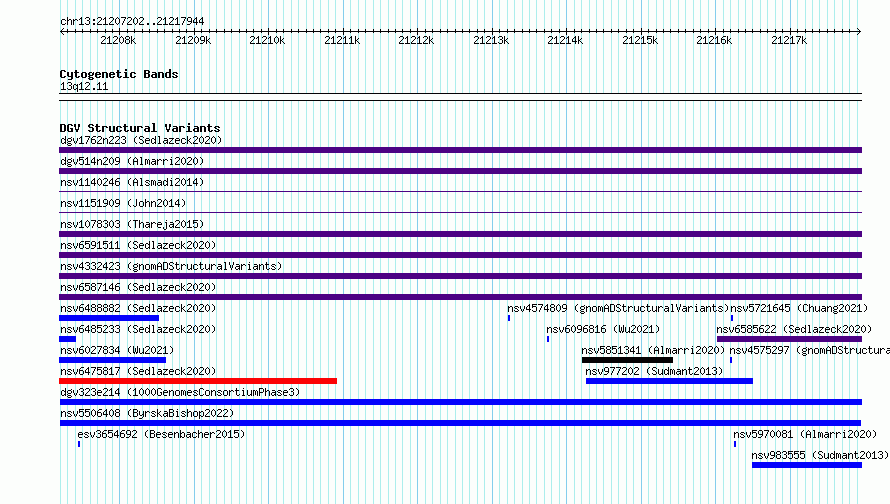Screen dimensions: 890x504
Task: Click the 21216k ruler tick label
Action: point(714,40)
